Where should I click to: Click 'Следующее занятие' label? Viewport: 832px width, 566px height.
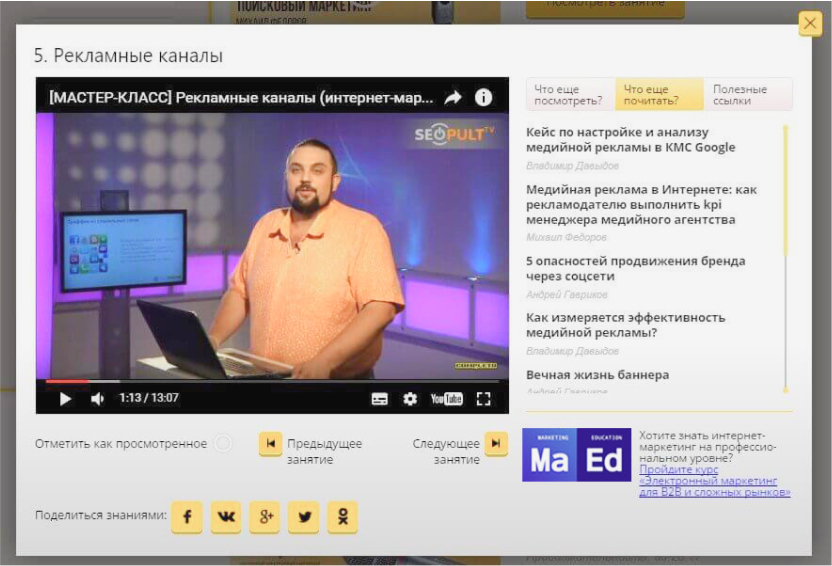coord(446,451)
